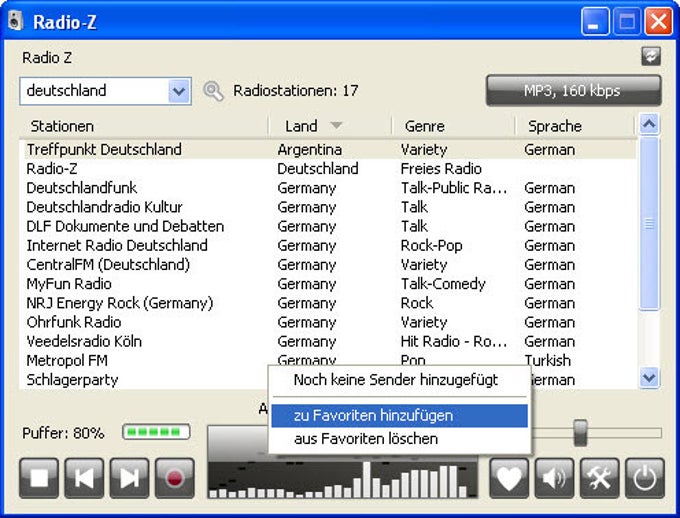Click the Puffer: 80% label
680x518 pixels.
tap(63, 433)
